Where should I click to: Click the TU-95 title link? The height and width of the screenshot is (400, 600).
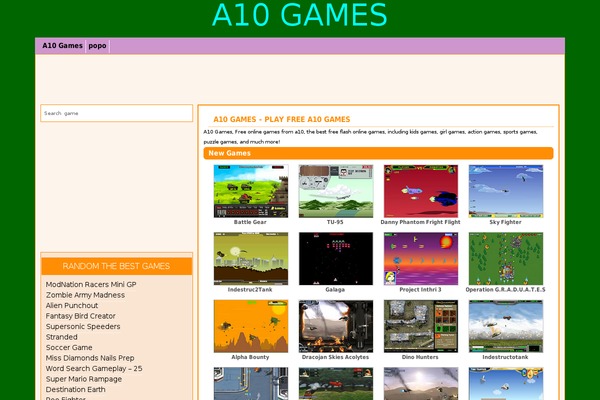click(335, 222)
